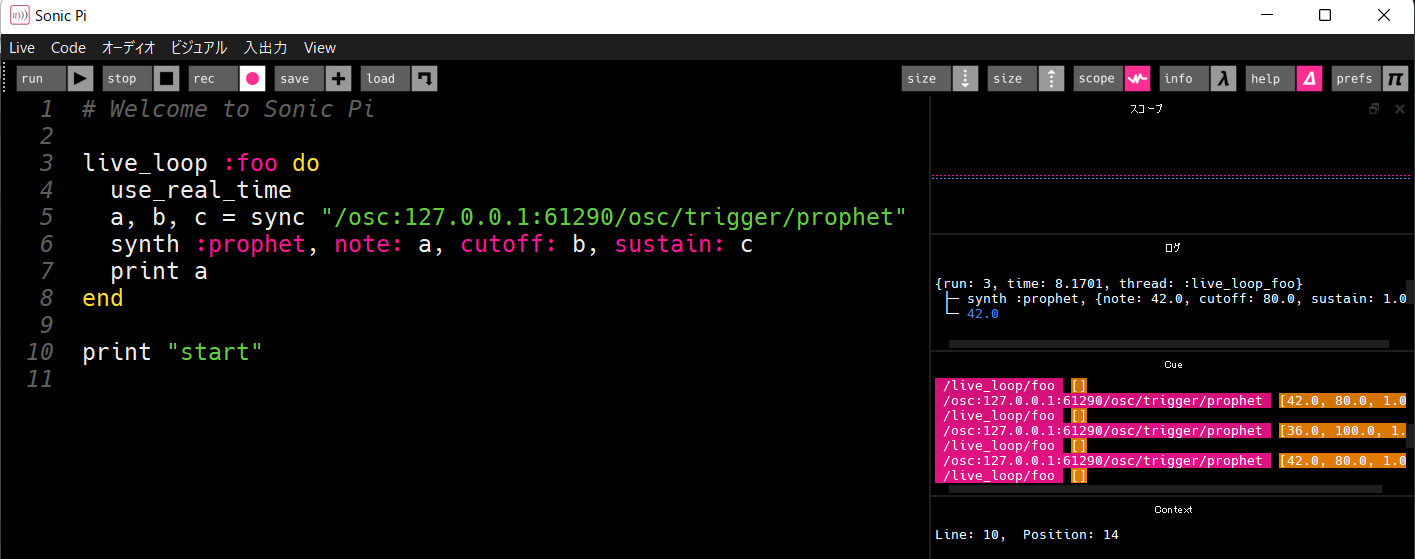
Task: Open info via the lambda icon
Action: coord(1223,78)
